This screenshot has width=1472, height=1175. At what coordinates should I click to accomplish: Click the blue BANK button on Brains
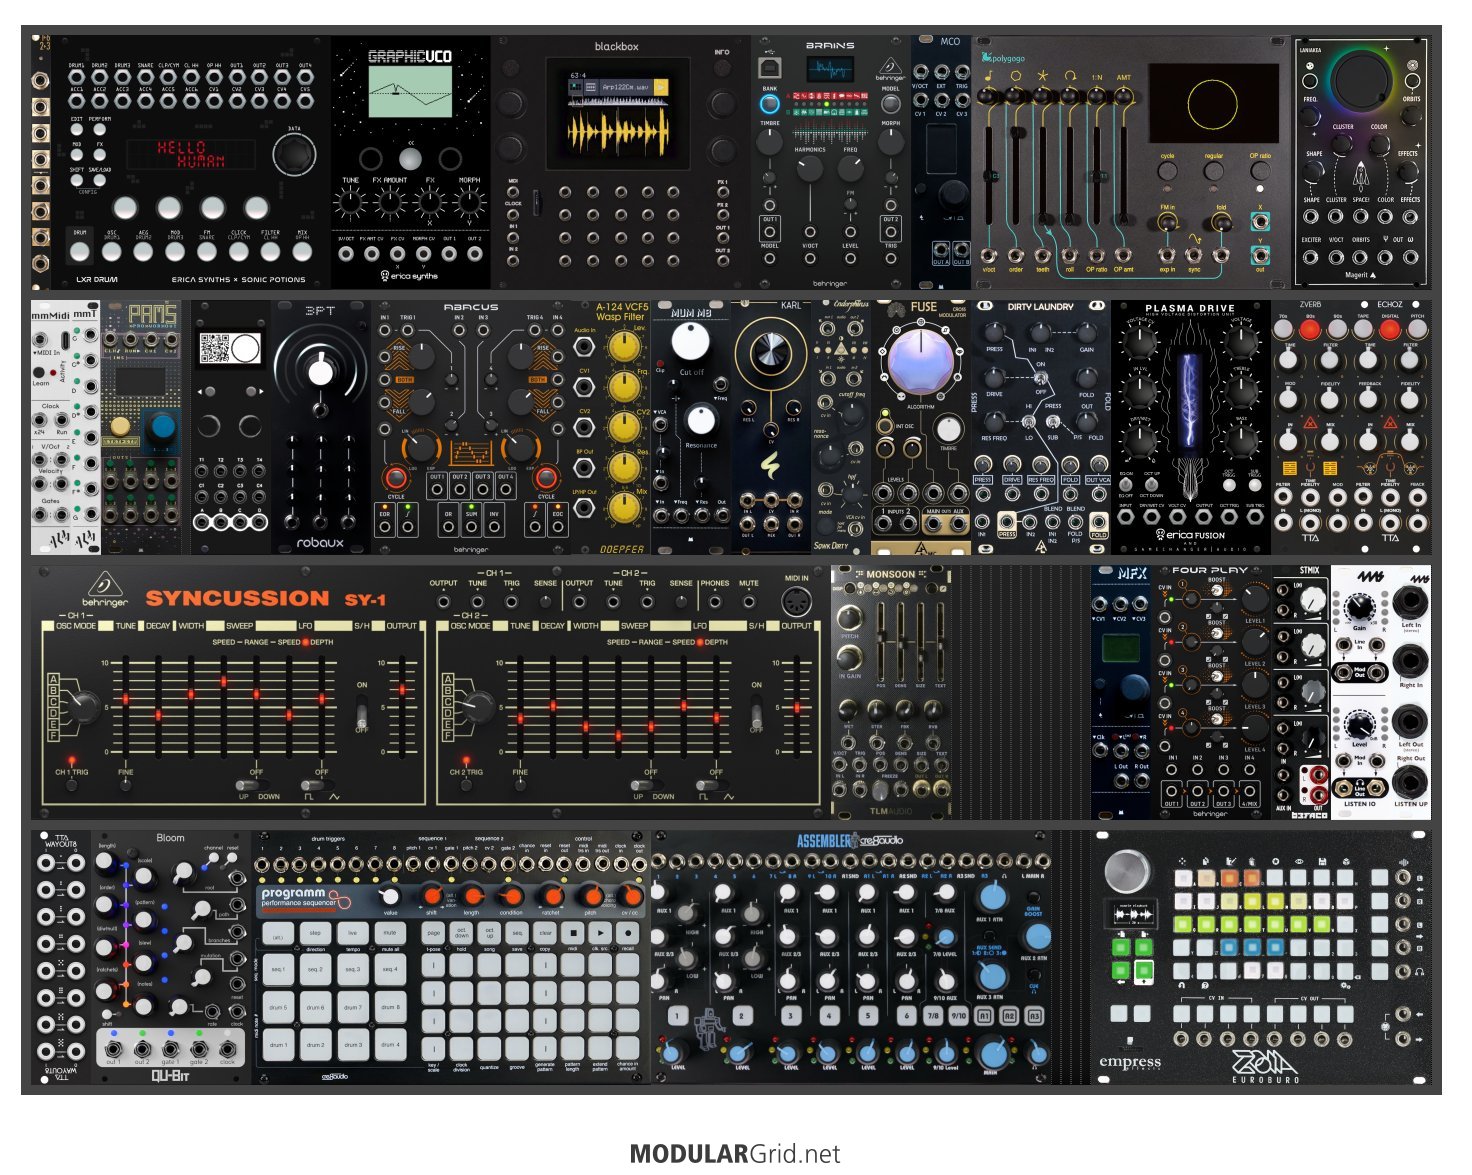pos(769,104)
